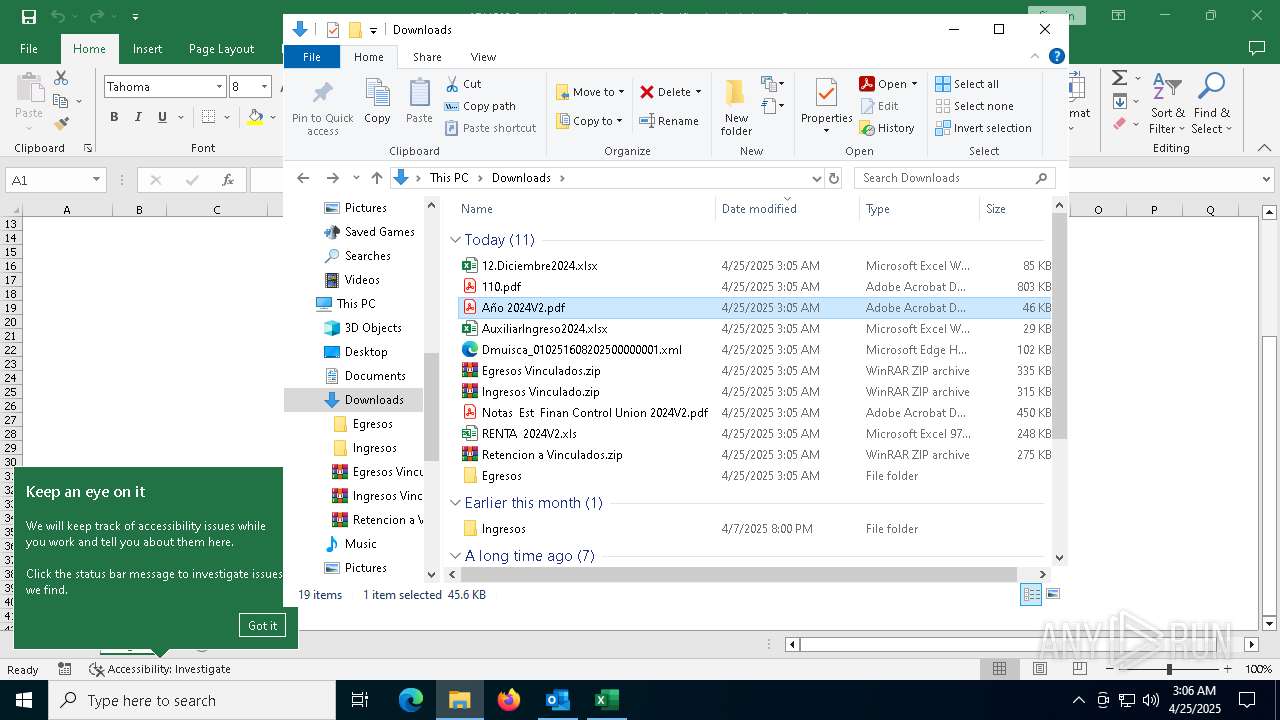Viewport: 1280px width, 720px height.
Task: Select Copy path in Explorer ribbon
Action: [480, 106]
